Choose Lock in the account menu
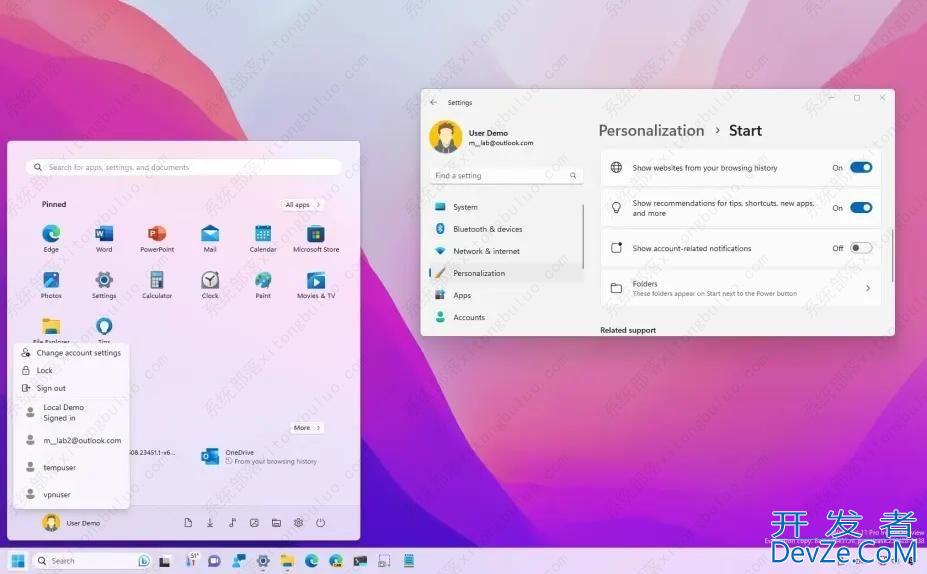This screenshot has height=574, width=927. [x=45, y=370]
